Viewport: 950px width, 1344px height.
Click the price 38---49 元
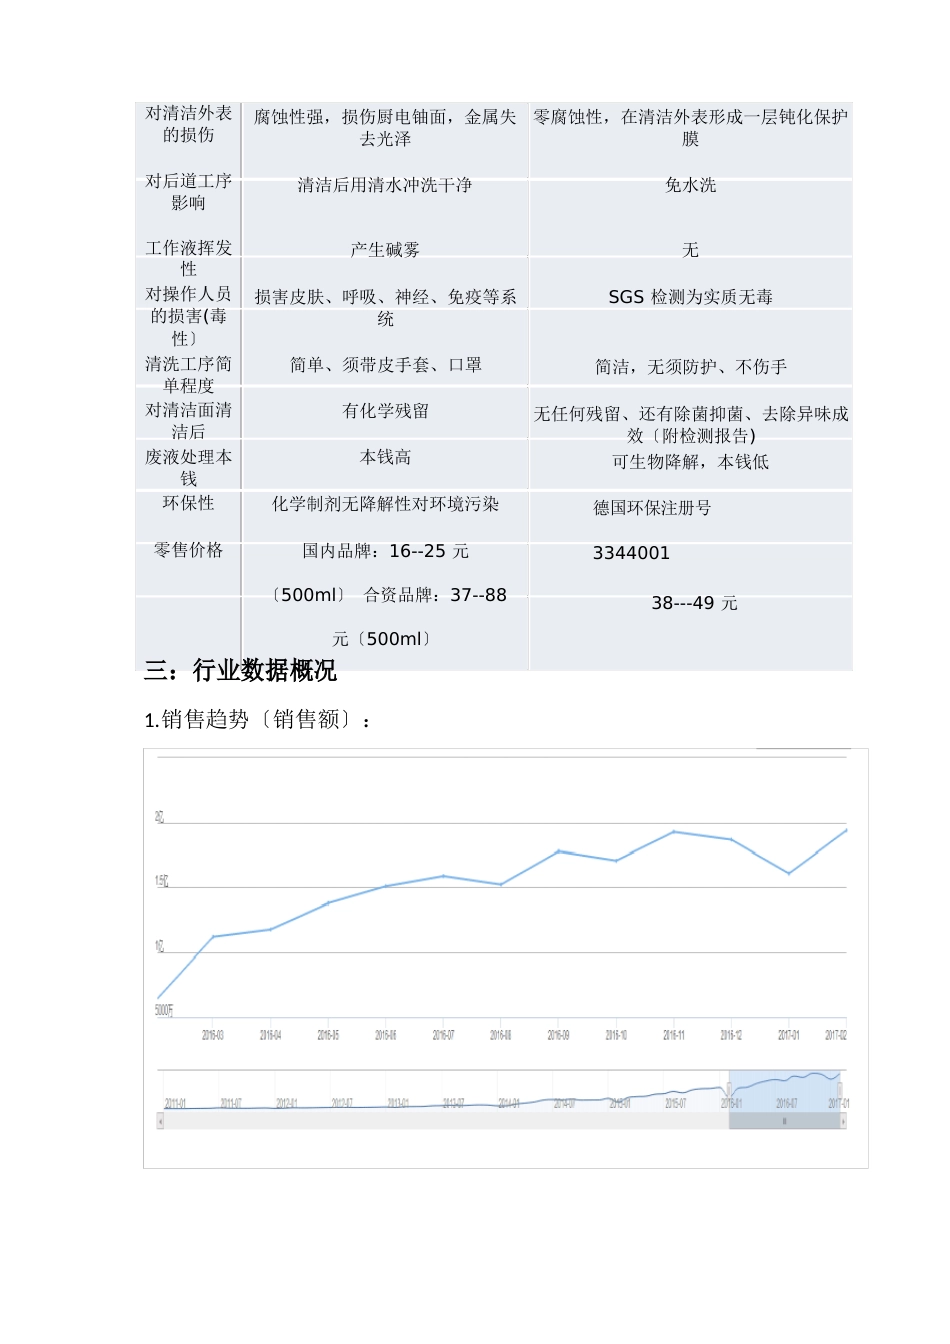[694, 603]
